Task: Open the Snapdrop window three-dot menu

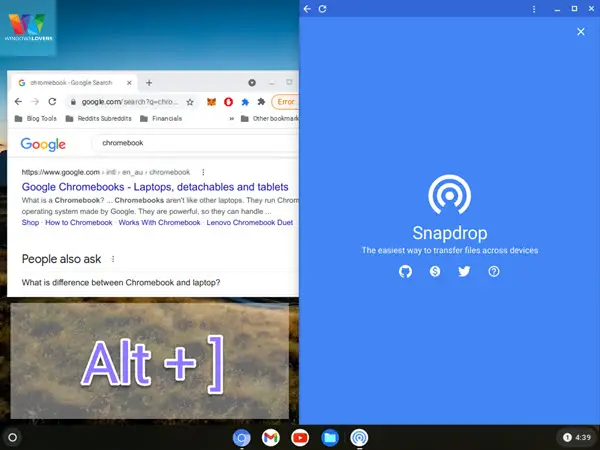Action: 534,9
